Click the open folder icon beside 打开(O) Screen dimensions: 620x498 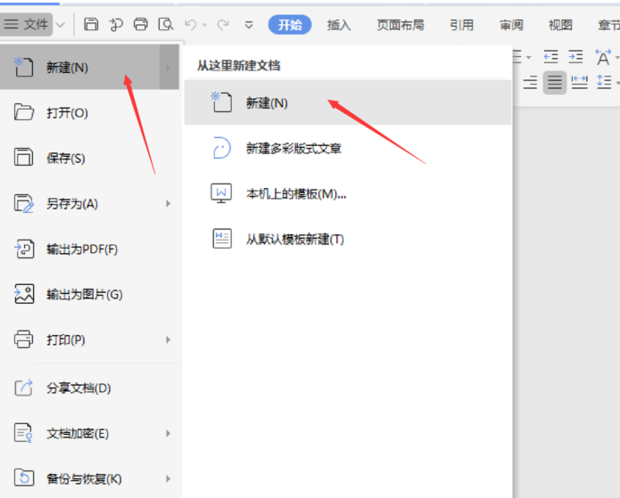(24, 112)
